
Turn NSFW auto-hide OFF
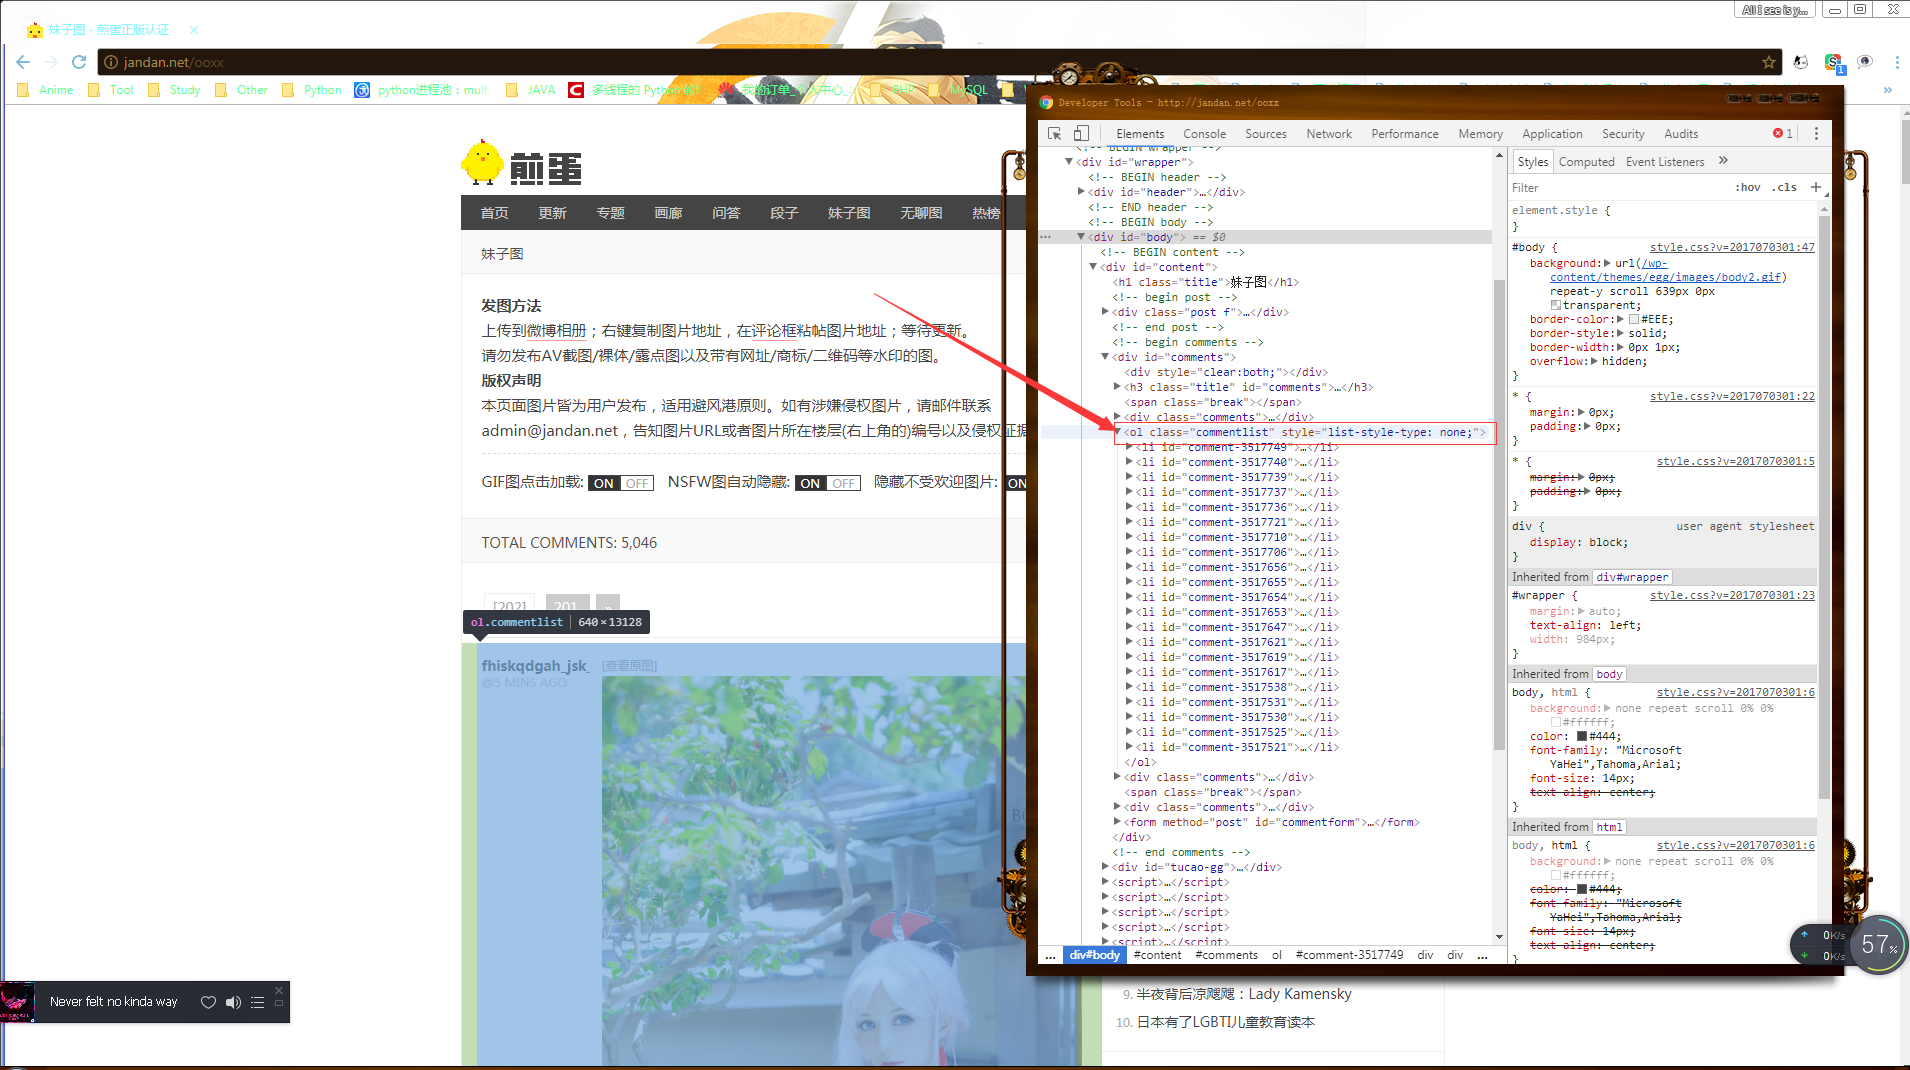[x=844, y=483]
